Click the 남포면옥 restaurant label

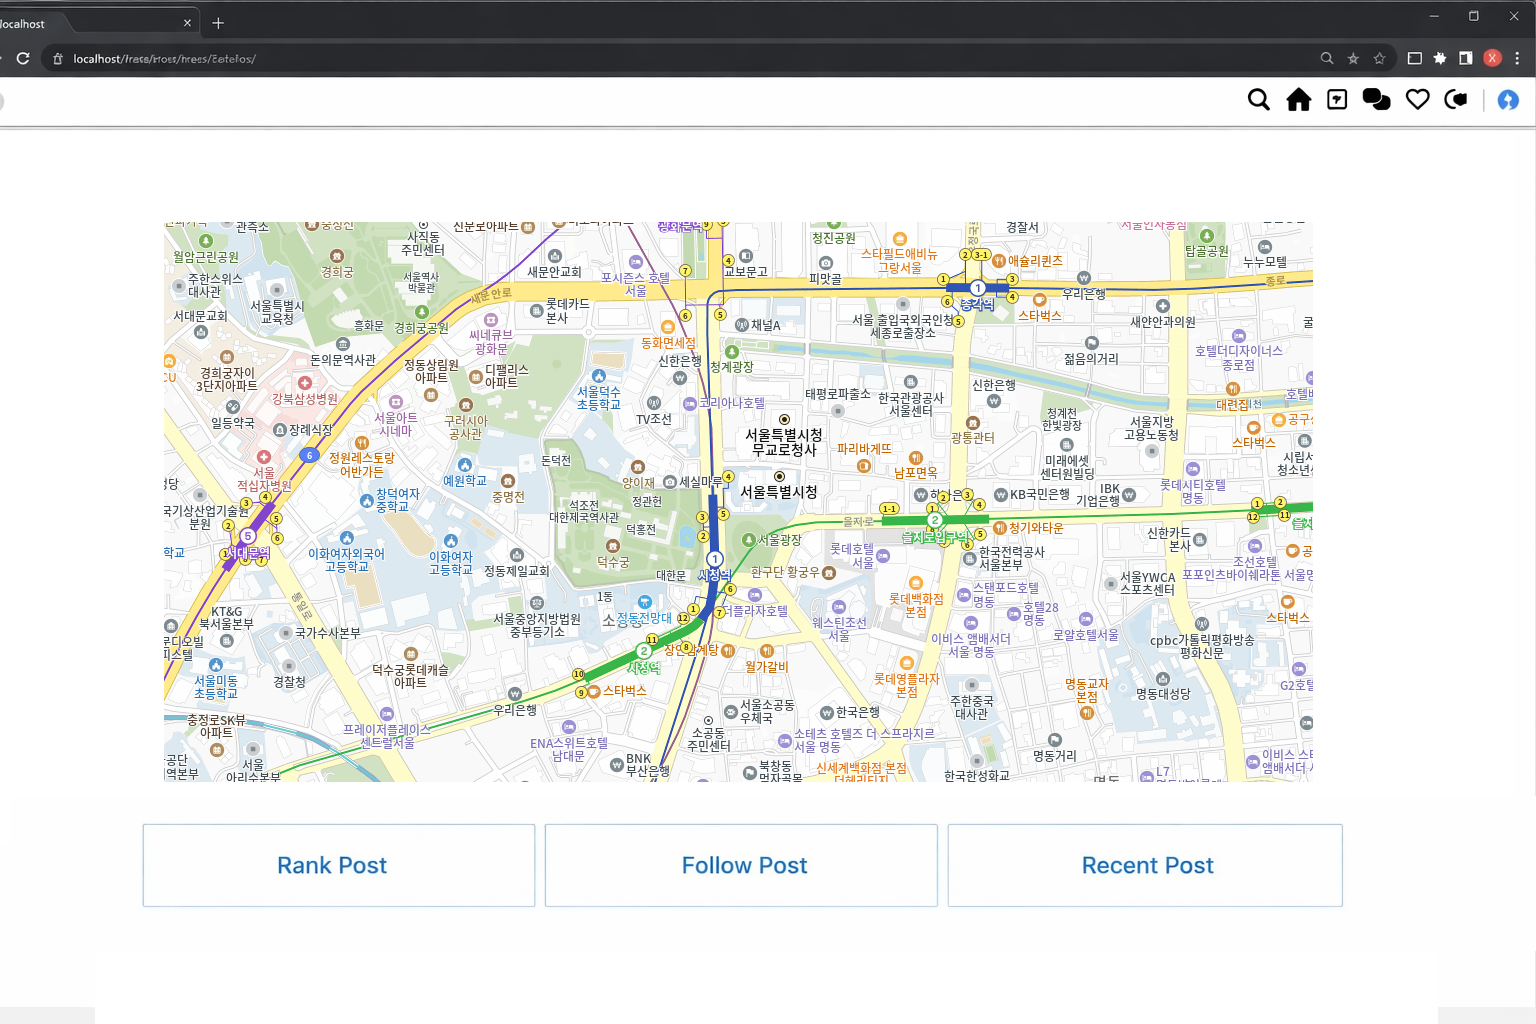coord(916,473)
